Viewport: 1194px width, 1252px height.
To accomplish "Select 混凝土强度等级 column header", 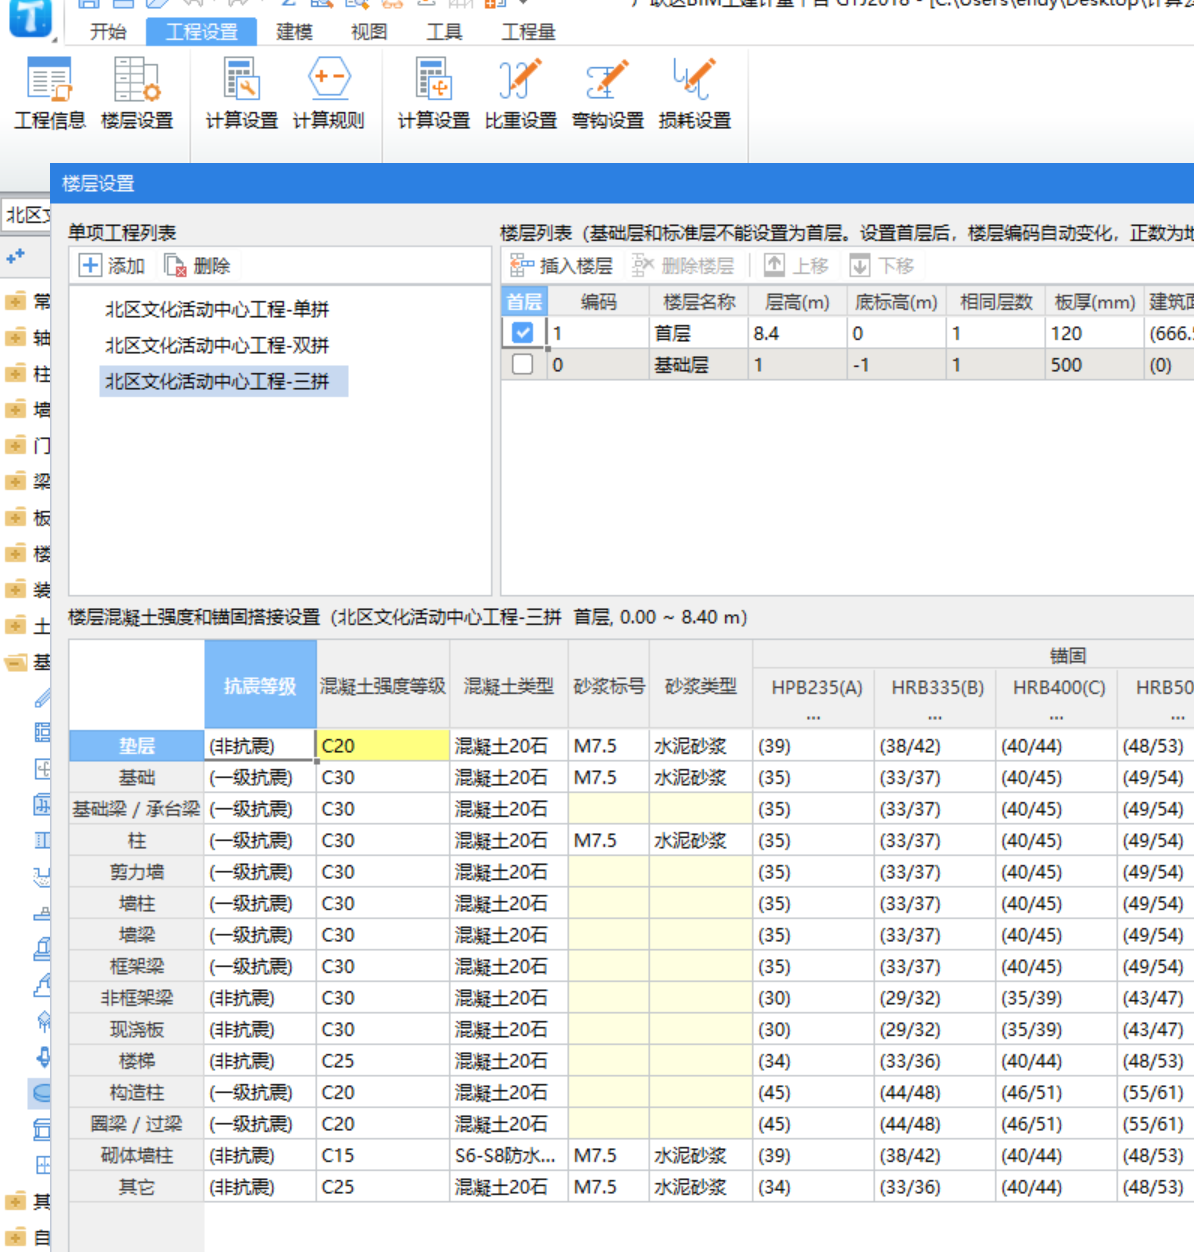I will point(383,686).
